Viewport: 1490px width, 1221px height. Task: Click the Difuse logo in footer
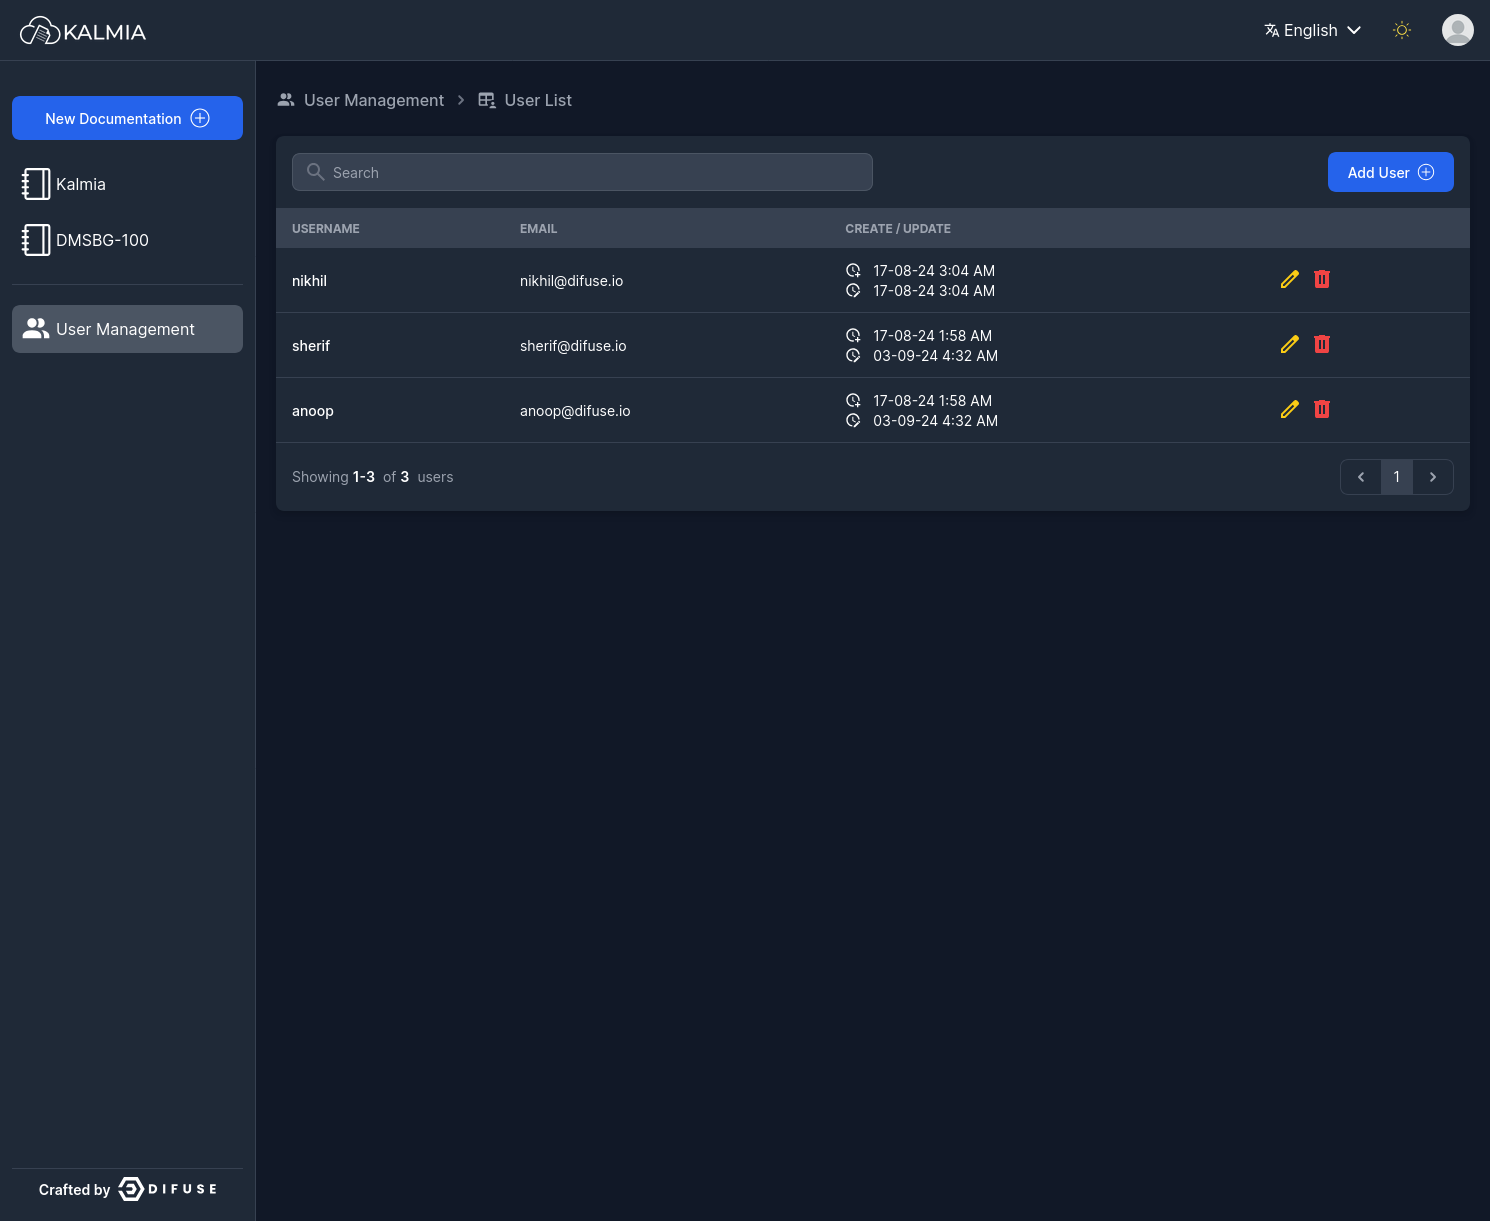coord(168,1189)
